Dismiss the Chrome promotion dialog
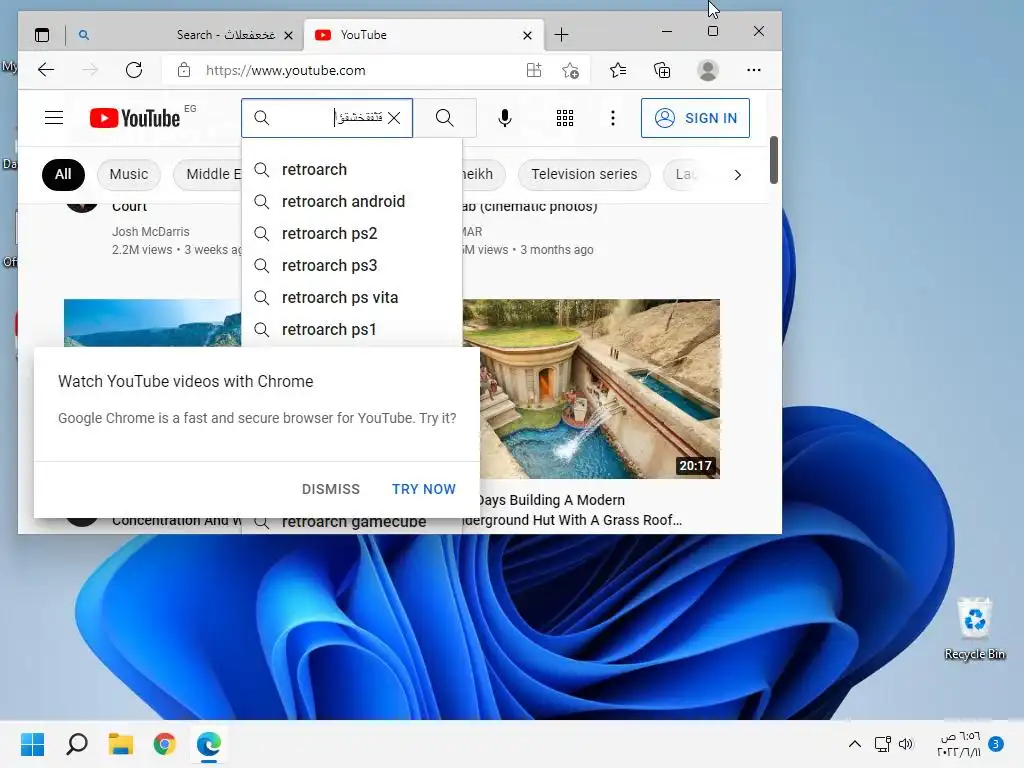Image resolution: width=1024 pixels, height=768 pixels. tap(330, 489)
